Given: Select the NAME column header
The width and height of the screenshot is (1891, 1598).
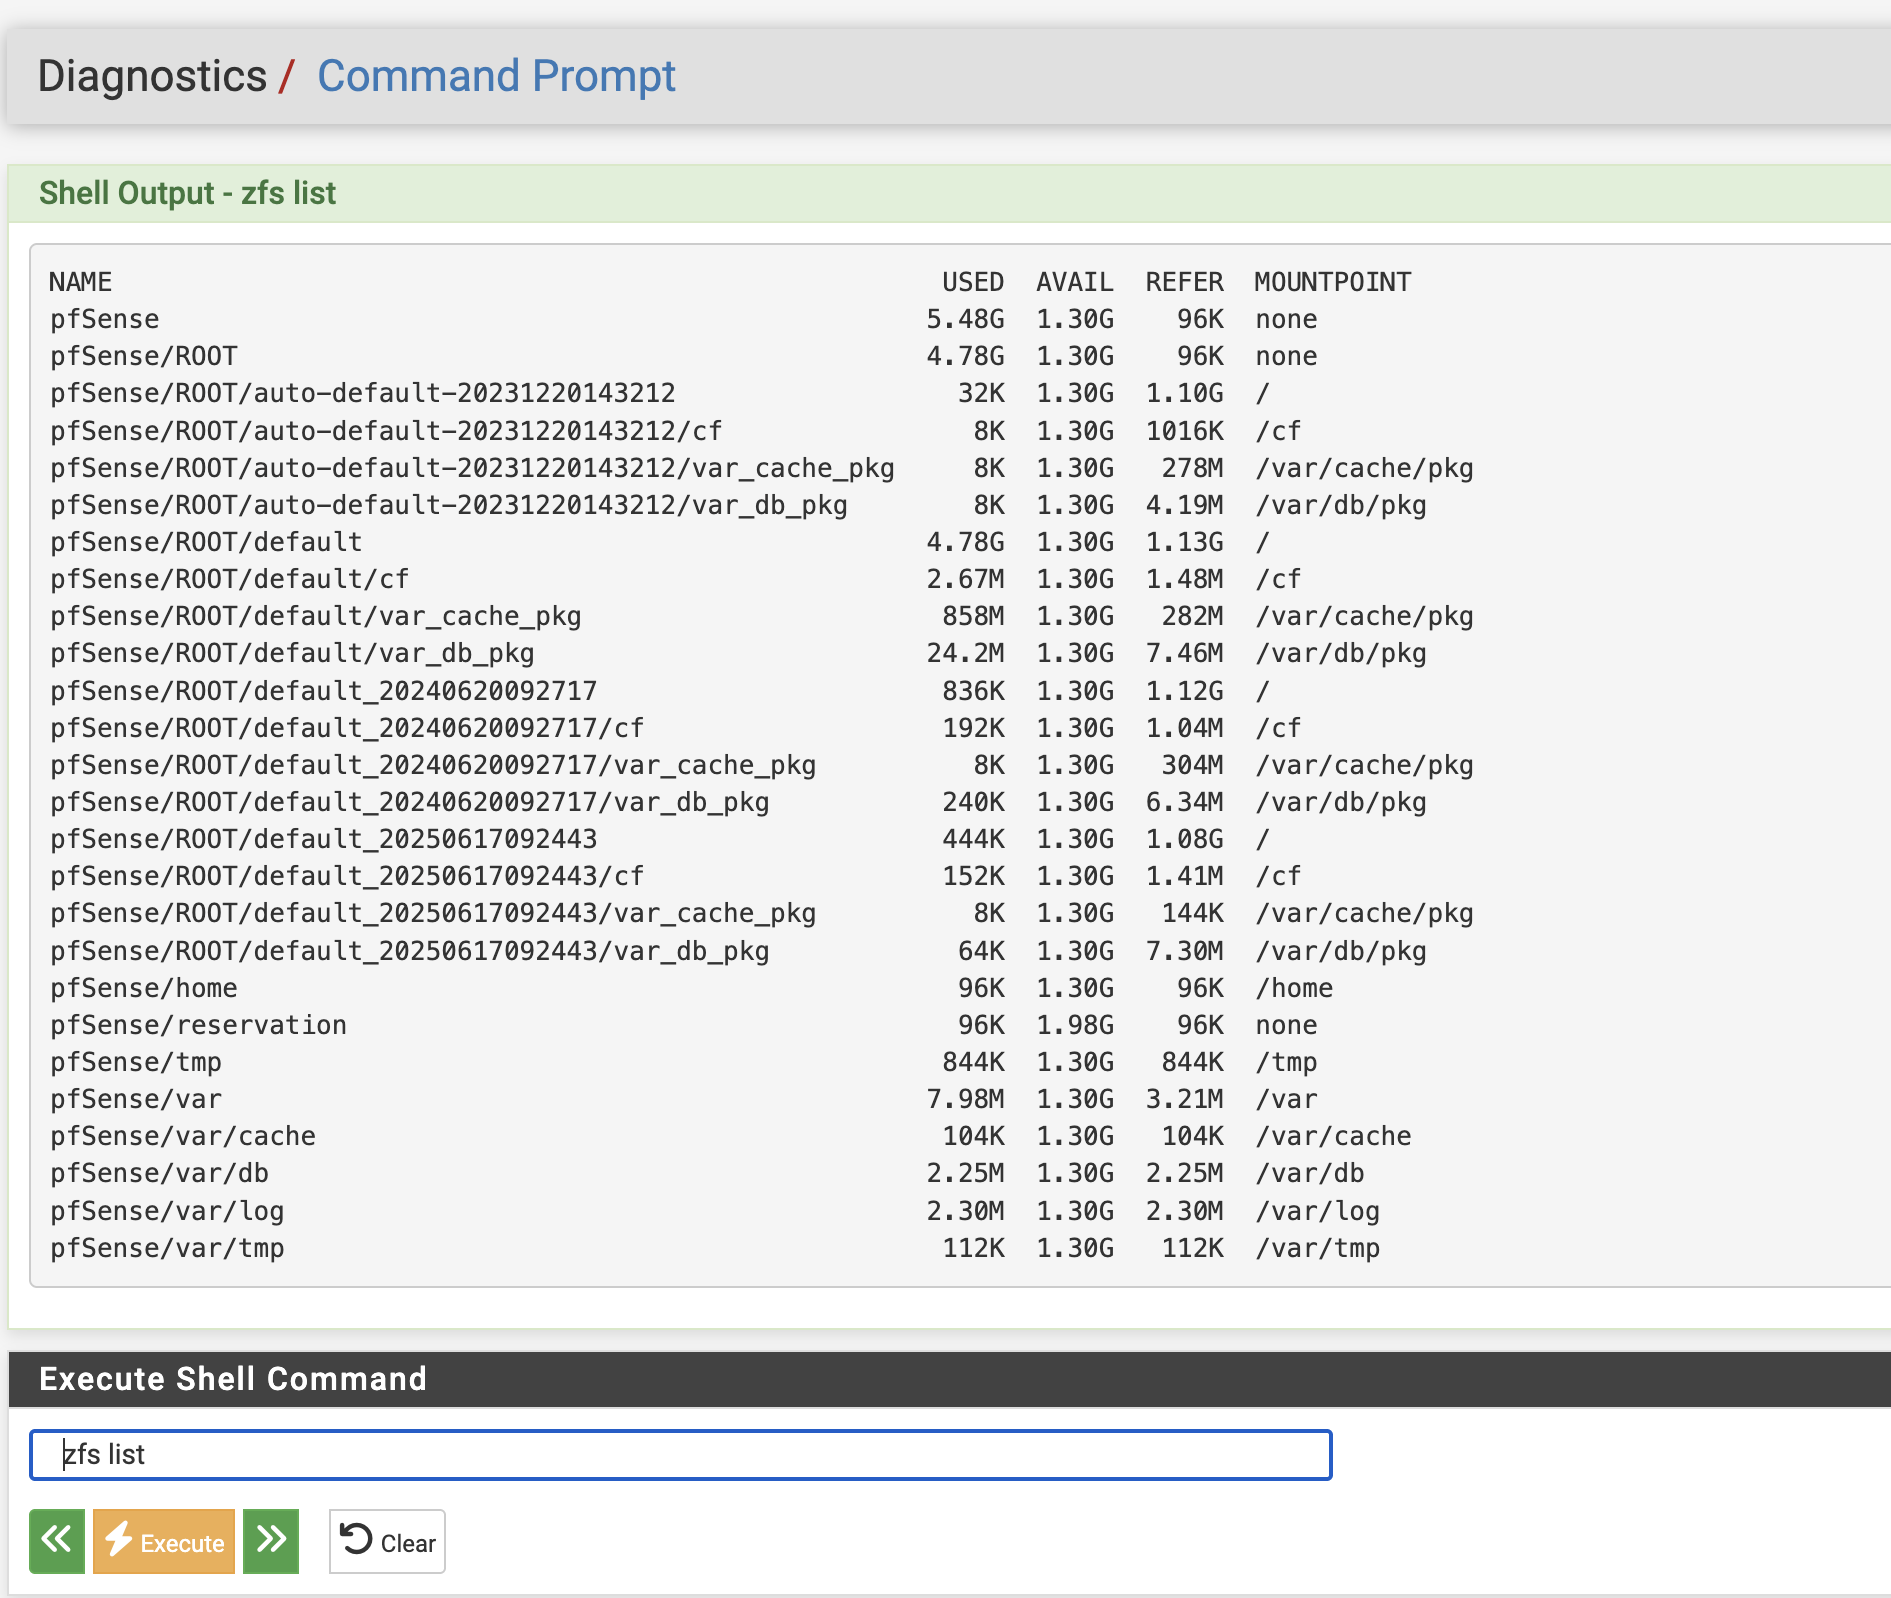Looking at the screenshot, I should (x=81, y=282).
